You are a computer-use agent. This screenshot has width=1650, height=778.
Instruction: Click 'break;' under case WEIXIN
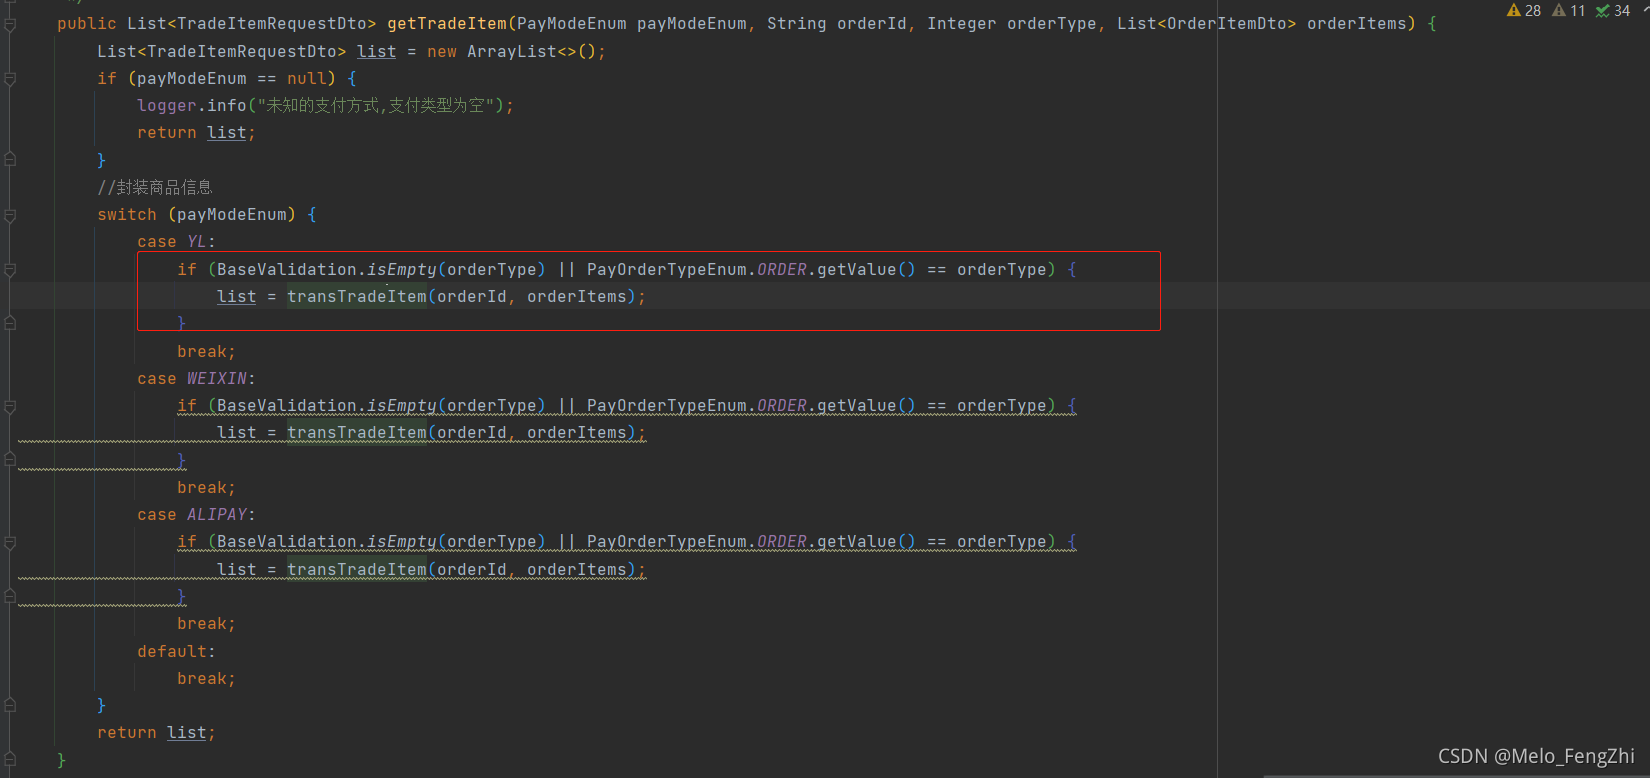[x=206, y=488]
